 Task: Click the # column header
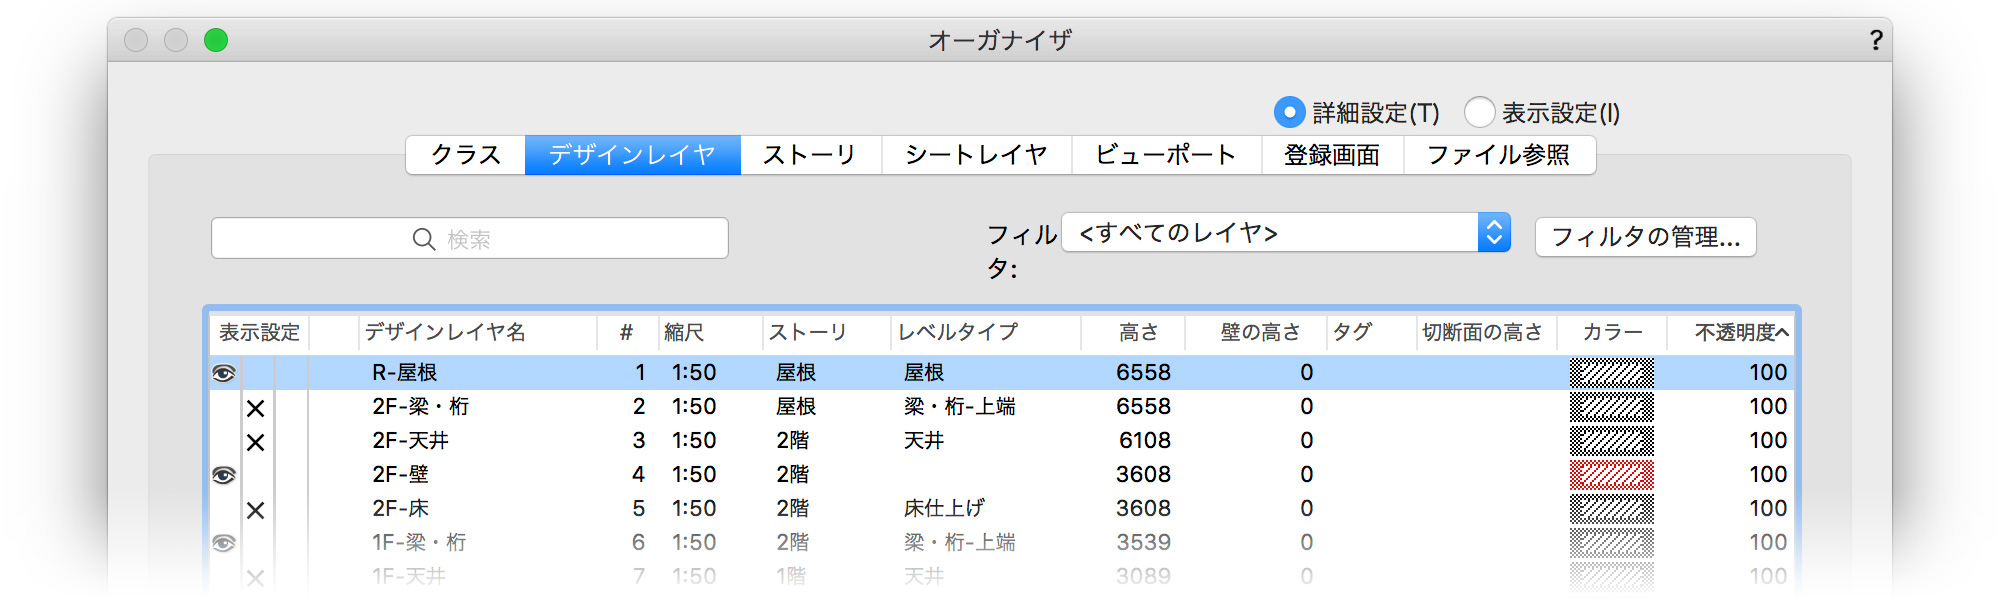tap(627, 332)
